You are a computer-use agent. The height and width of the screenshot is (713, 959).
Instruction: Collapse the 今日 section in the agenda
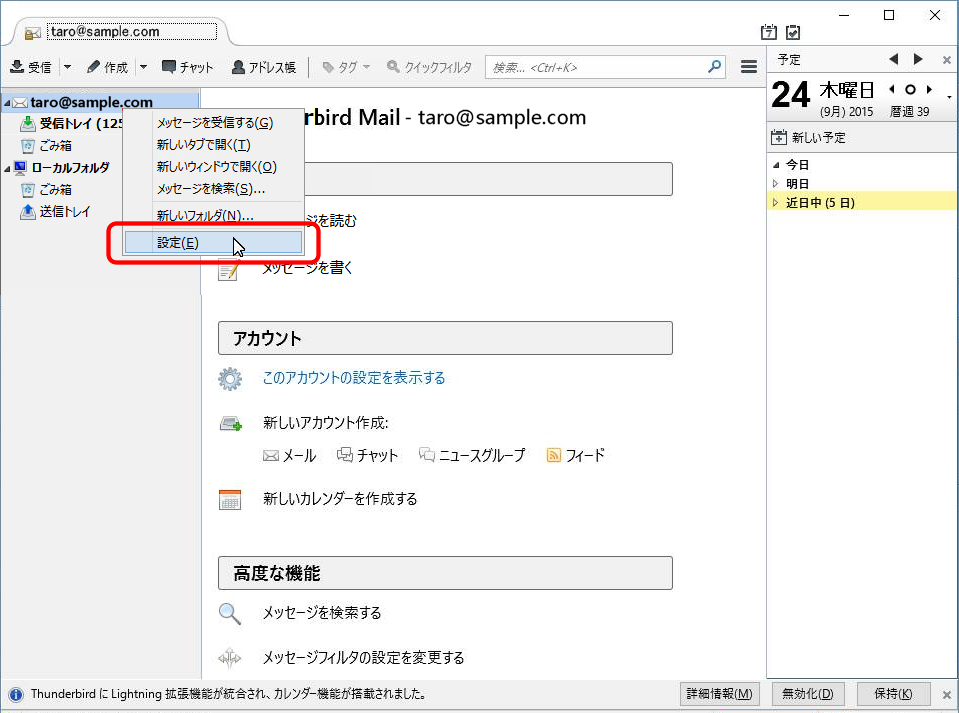click(775, 165)
